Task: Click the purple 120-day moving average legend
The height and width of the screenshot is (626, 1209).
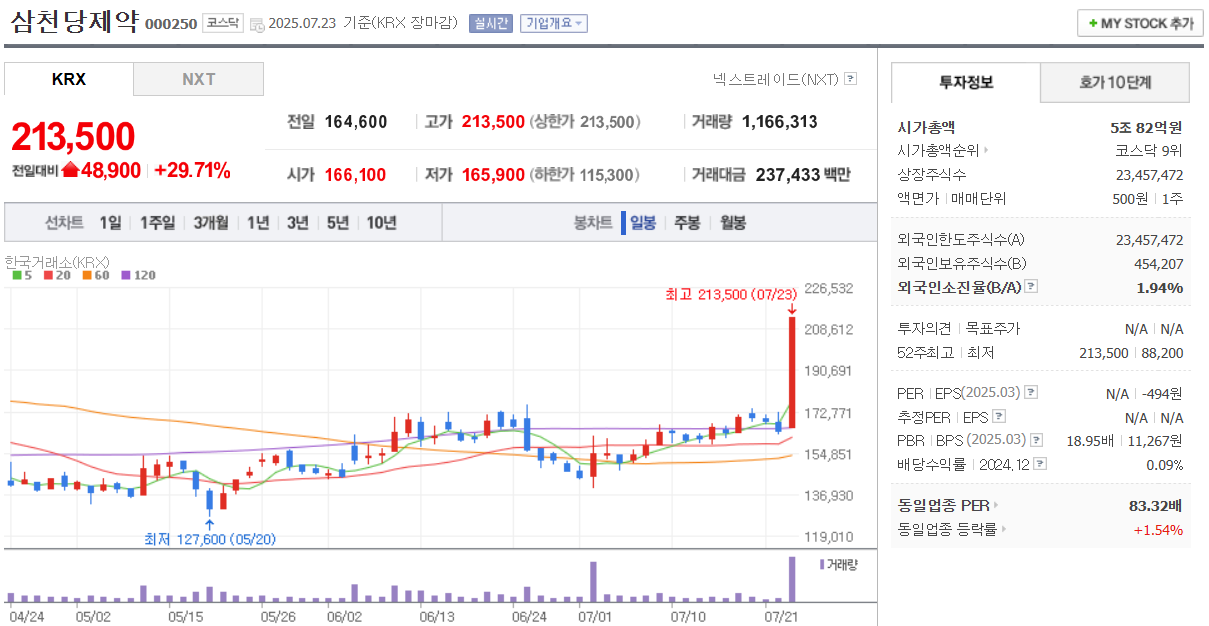Action: pyautogui.click(x=139, y=275)
